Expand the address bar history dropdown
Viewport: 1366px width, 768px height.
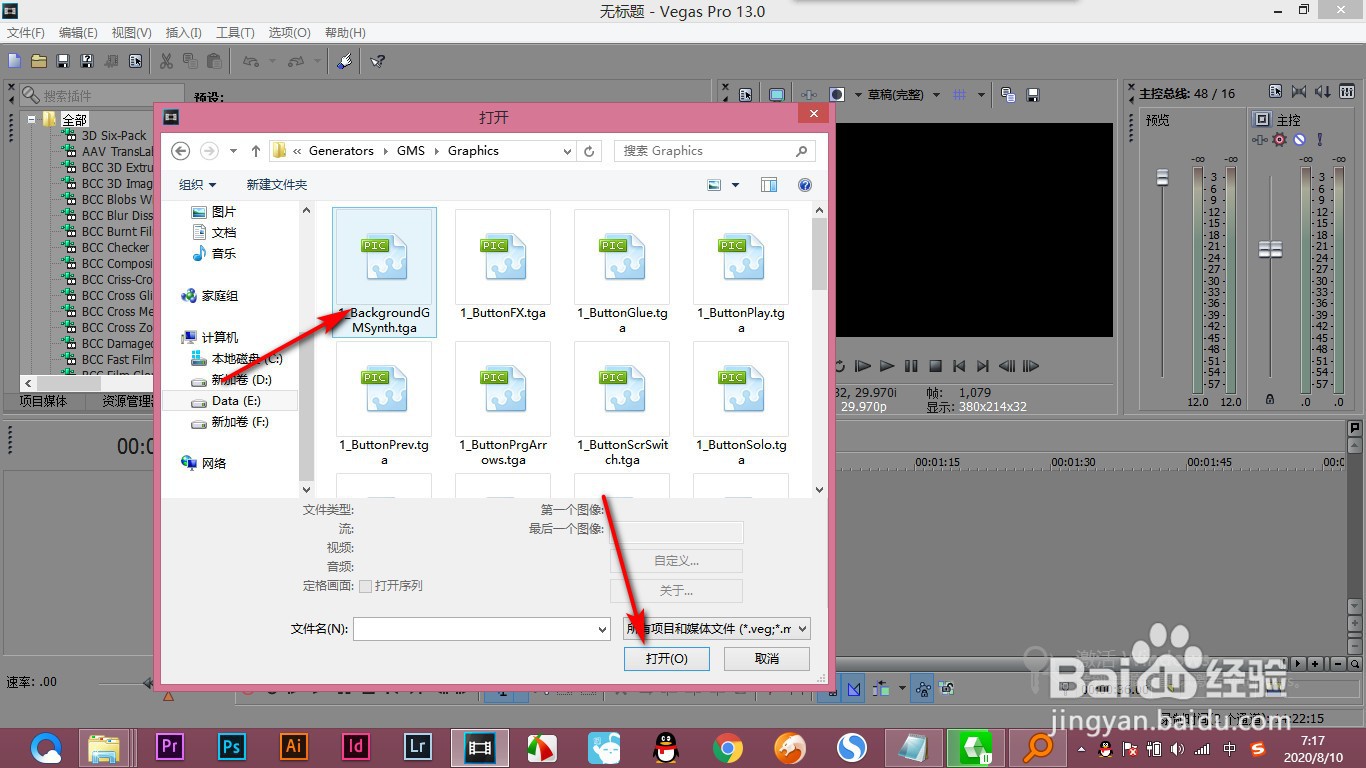point(567,151)
